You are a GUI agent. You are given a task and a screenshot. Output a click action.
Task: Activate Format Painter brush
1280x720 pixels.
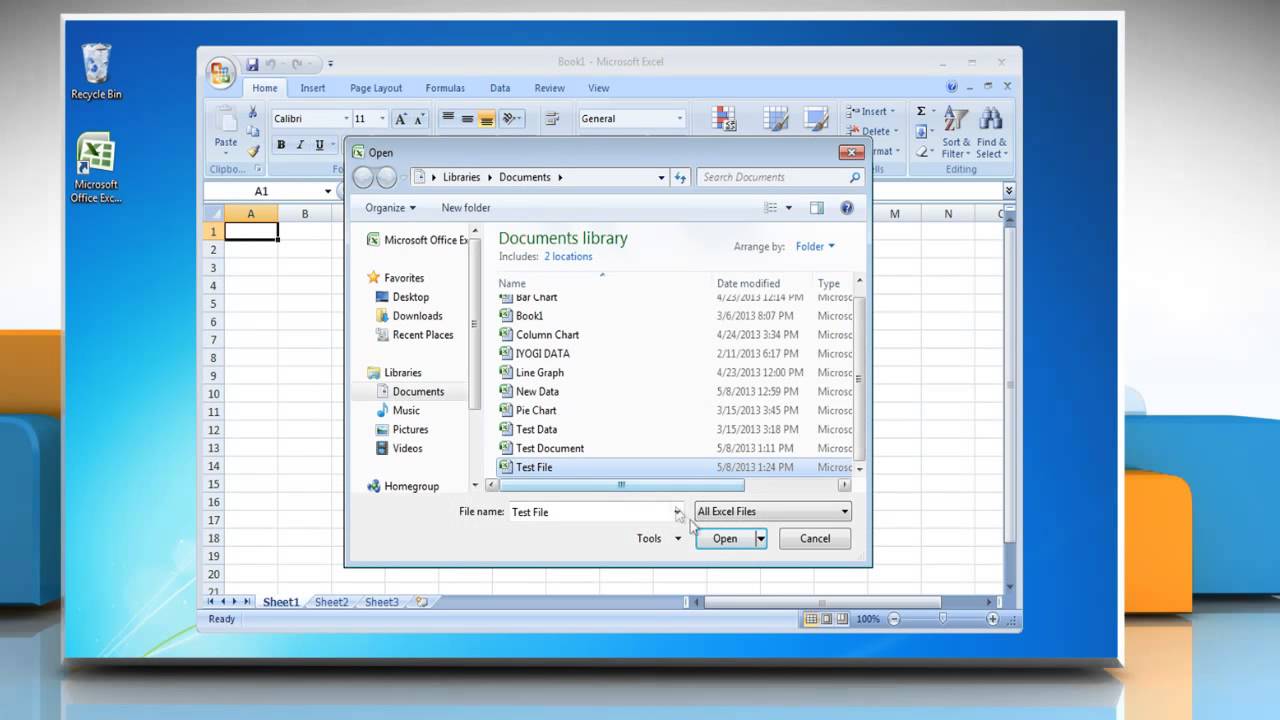click(x=253, y=150)
